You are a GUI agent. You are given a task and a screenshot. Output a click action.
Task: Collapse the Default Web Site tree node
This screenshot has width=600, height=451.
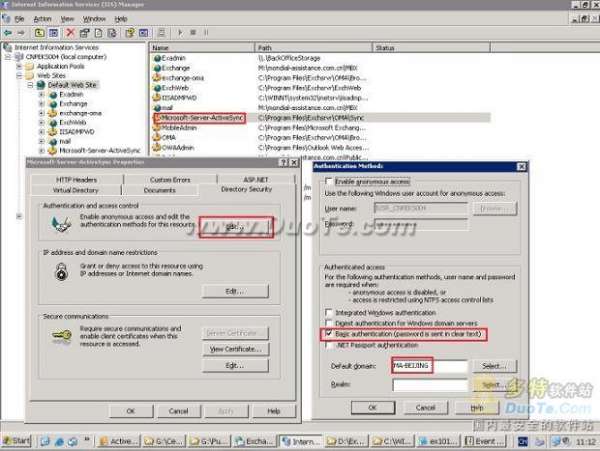click(29, 86)
